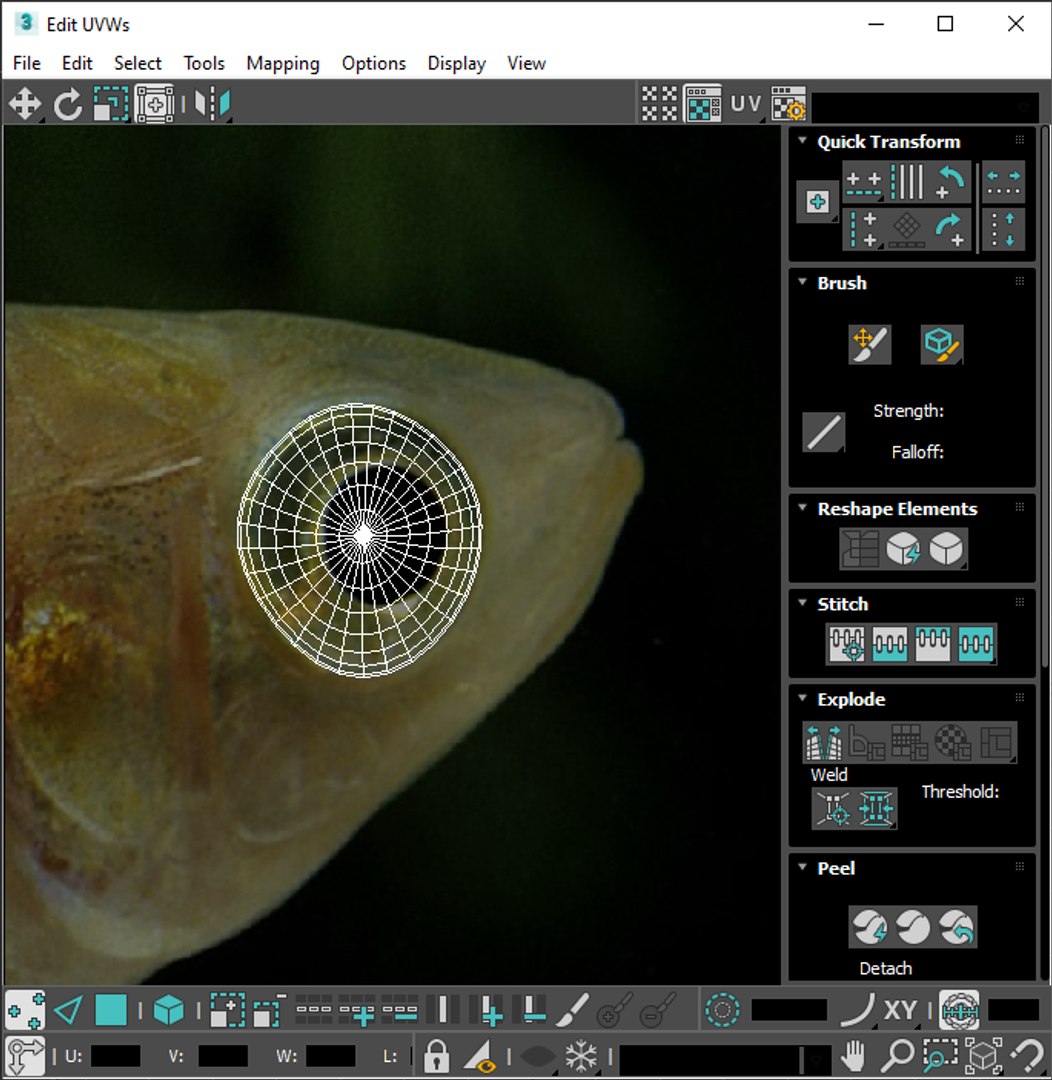Collapse the Stitch rollout
Screen dimensions: 1052x1080
click(802, 603)
